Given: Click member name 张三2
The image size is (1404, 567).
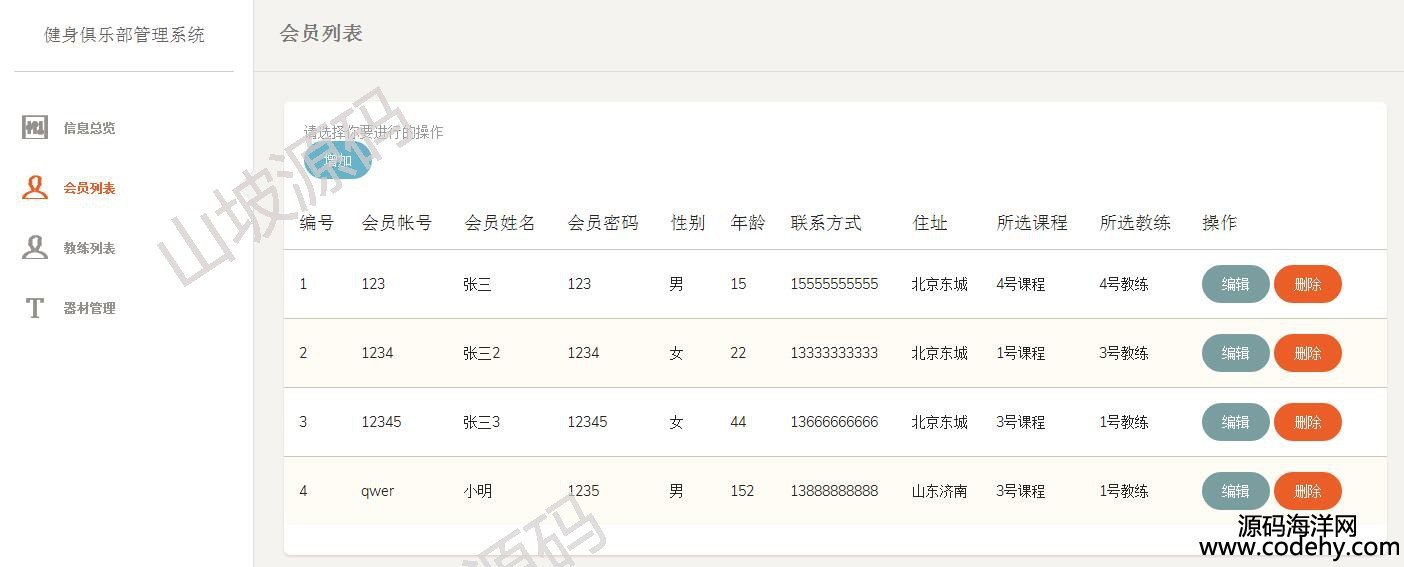Looking at the screenshot, I should coord(481,353).
